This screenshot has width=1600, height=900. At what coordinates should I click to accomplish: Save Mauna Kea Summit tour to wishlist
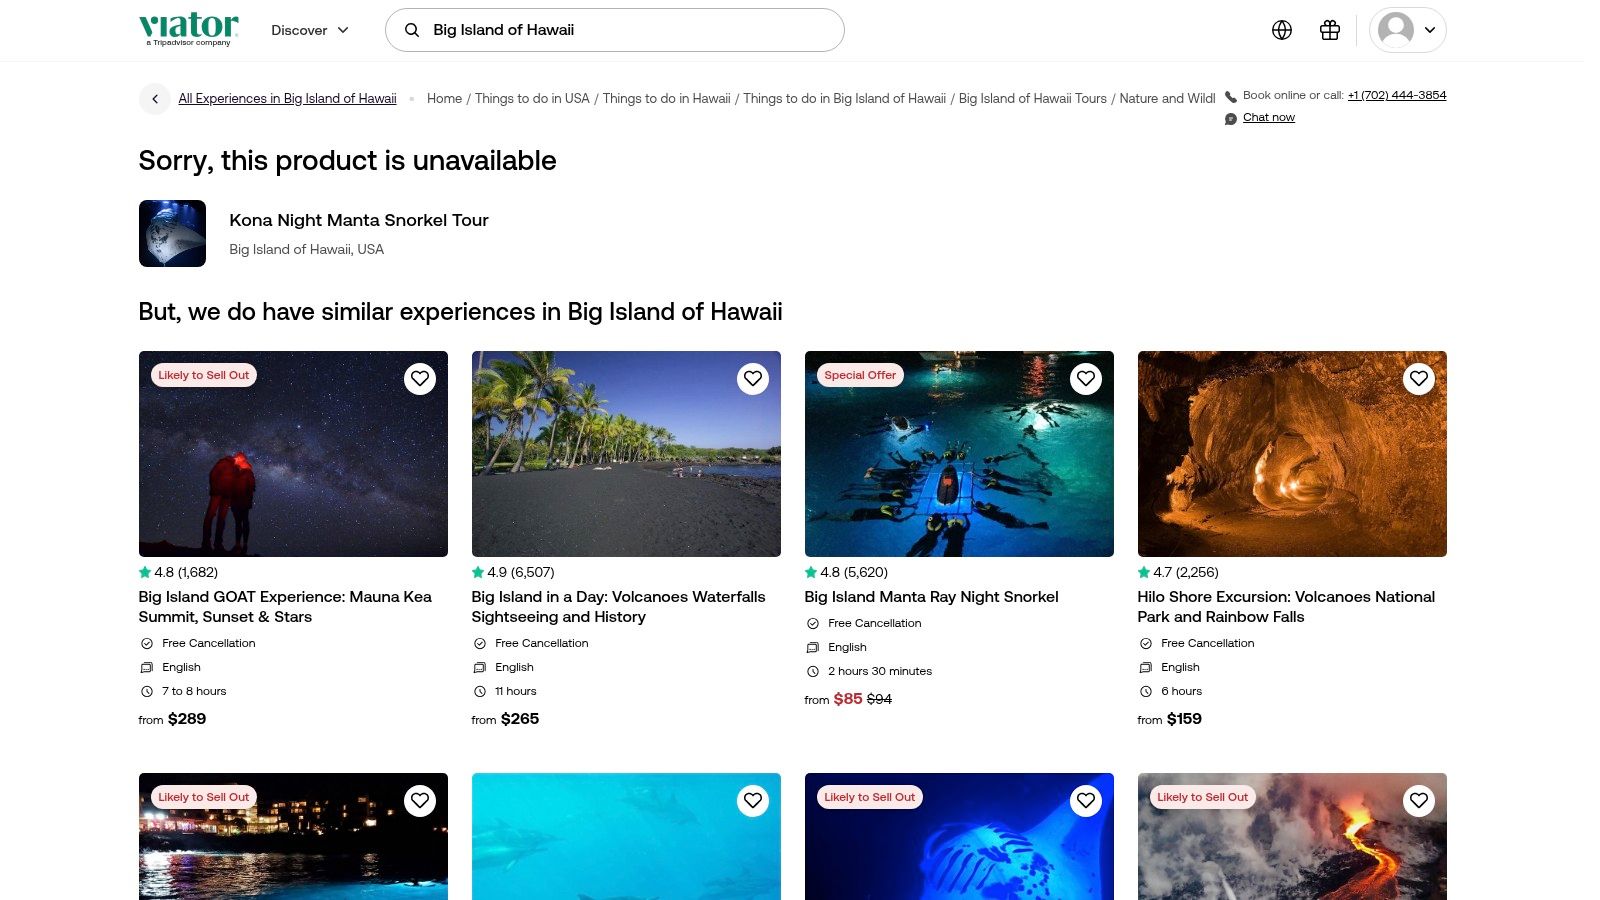pyautogui.click(x=420, y=379)
